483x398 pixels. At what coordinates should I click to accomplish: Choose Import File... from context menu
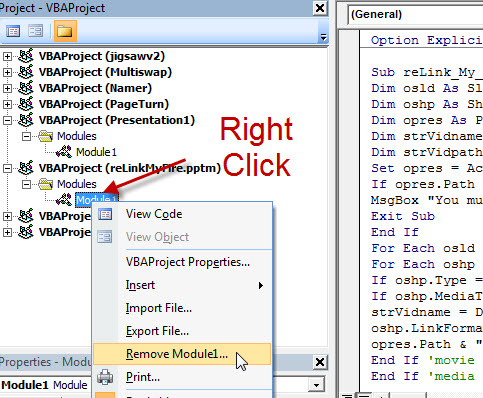(182, 308)
